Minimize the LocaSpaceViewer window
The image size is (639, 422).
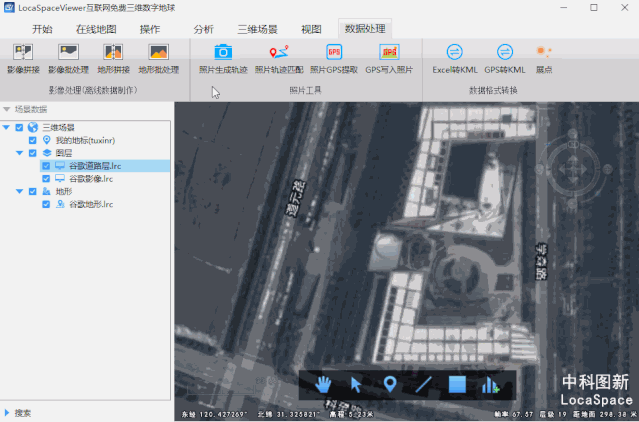click(x=564, y=8)
